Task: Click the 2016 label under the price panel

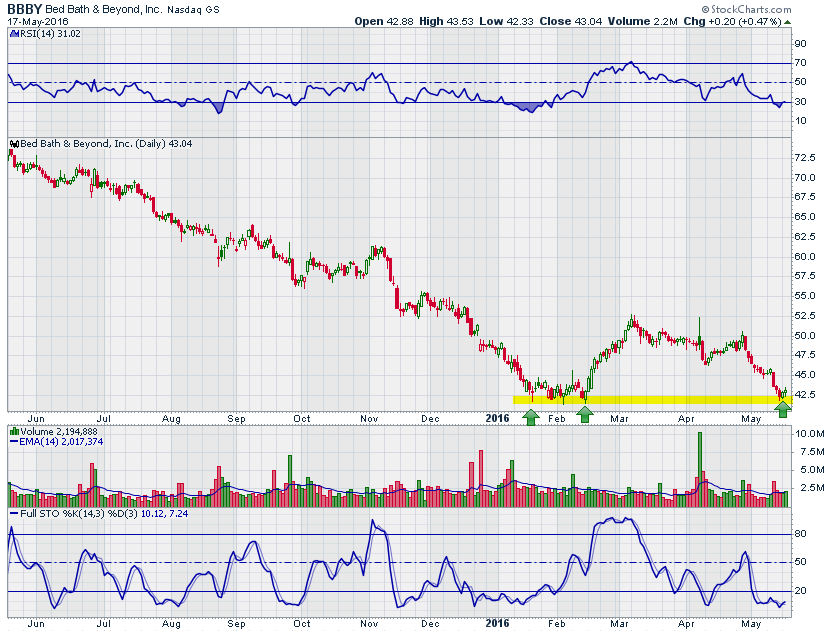Action: point(497,419)
